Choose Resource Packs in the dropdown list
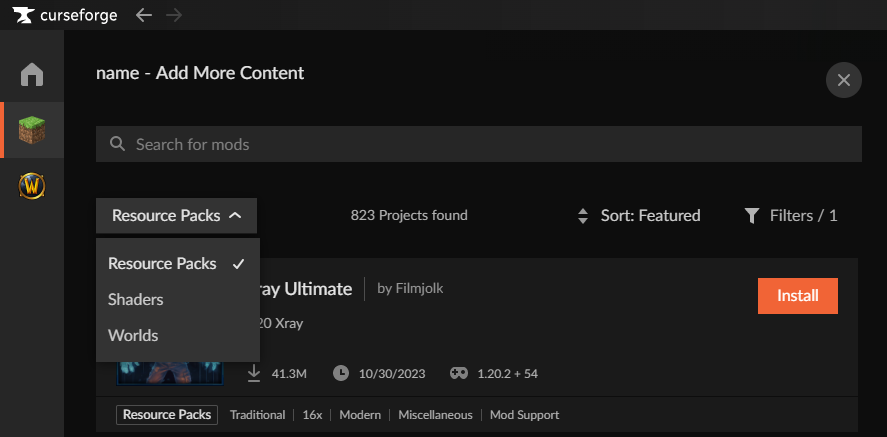Image resolution: width=887 pixels, height=437 pixels. pos(178,263)
